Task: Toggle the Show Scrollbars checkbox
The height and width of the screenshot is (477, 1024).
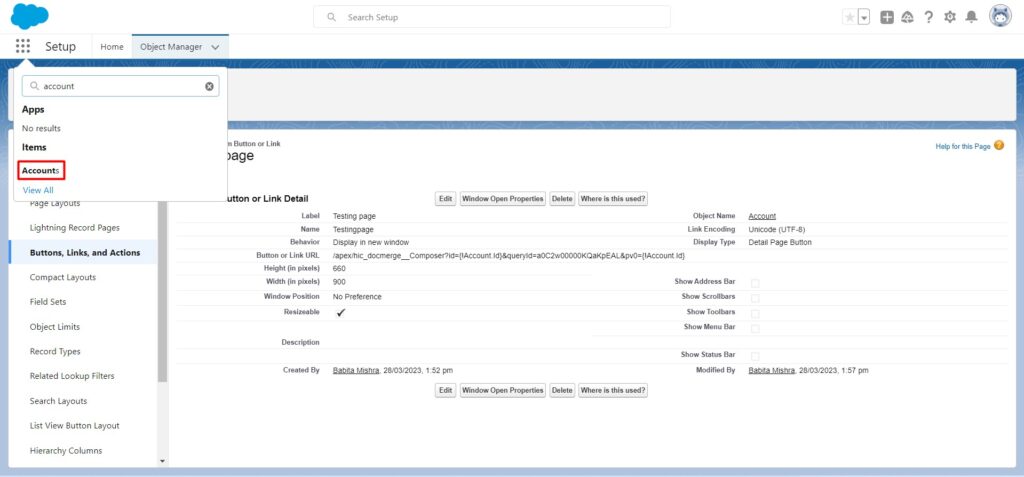Action: [x=755, y=298]
